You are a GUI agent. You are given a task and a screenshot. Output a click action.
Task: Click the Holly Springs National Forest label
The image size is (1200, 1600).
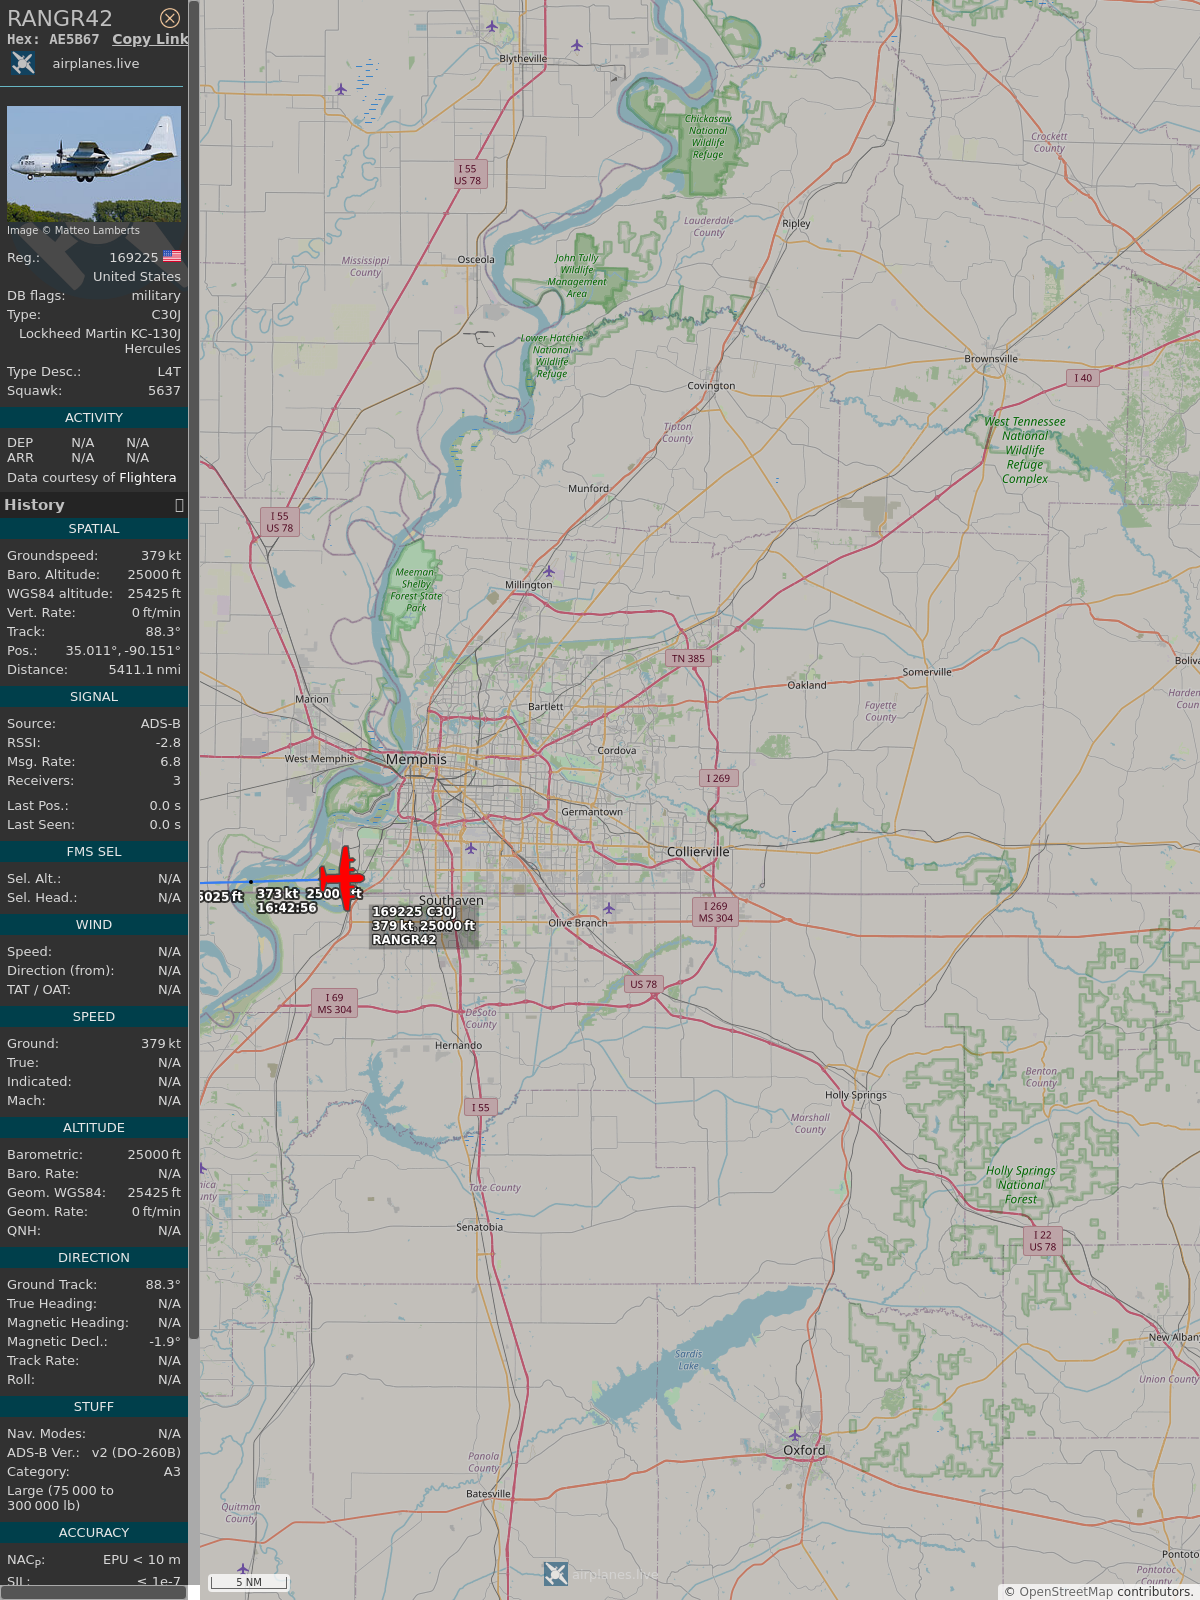point(1021,1185)
